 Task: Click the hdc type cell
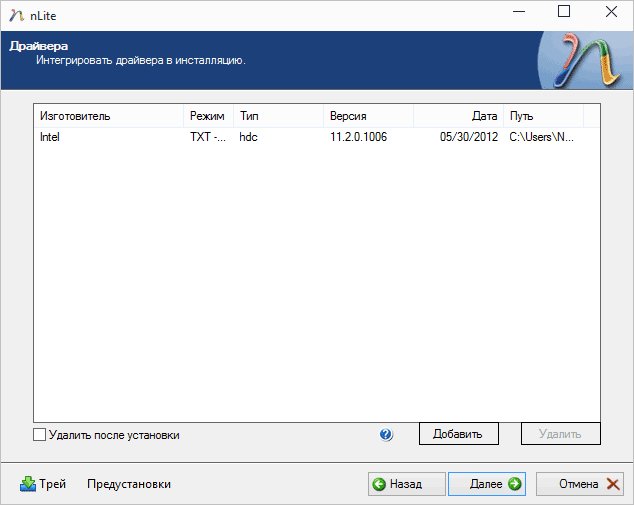[248, 137]
